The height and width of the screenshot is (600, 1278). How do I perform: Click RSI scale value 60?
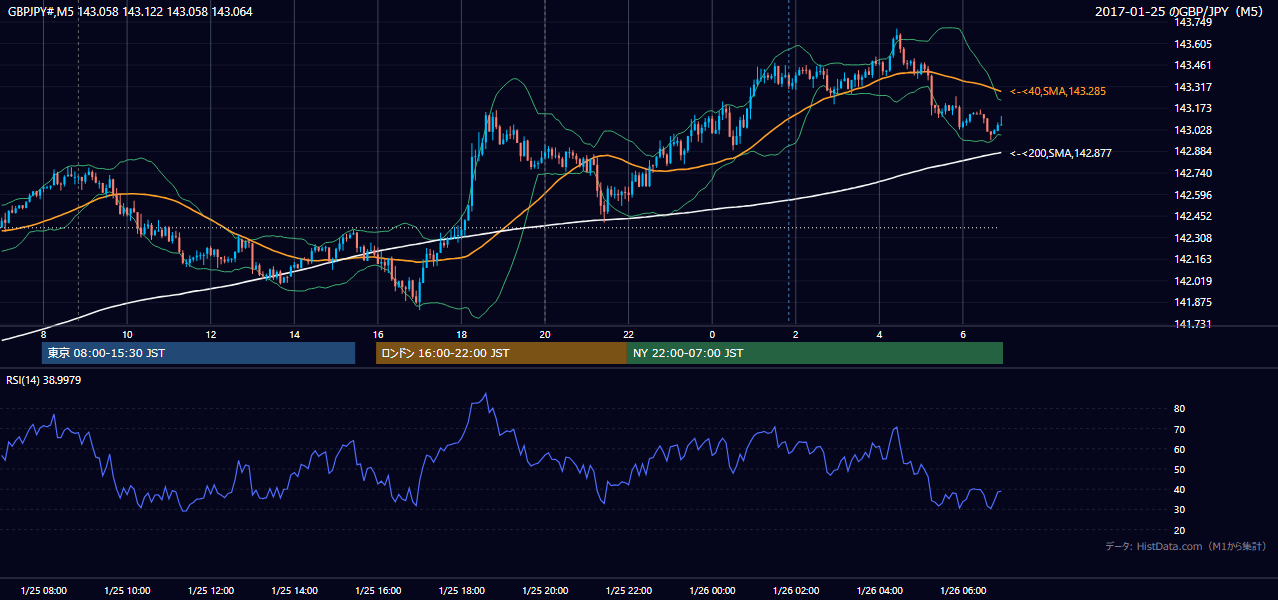(1180, 449)
